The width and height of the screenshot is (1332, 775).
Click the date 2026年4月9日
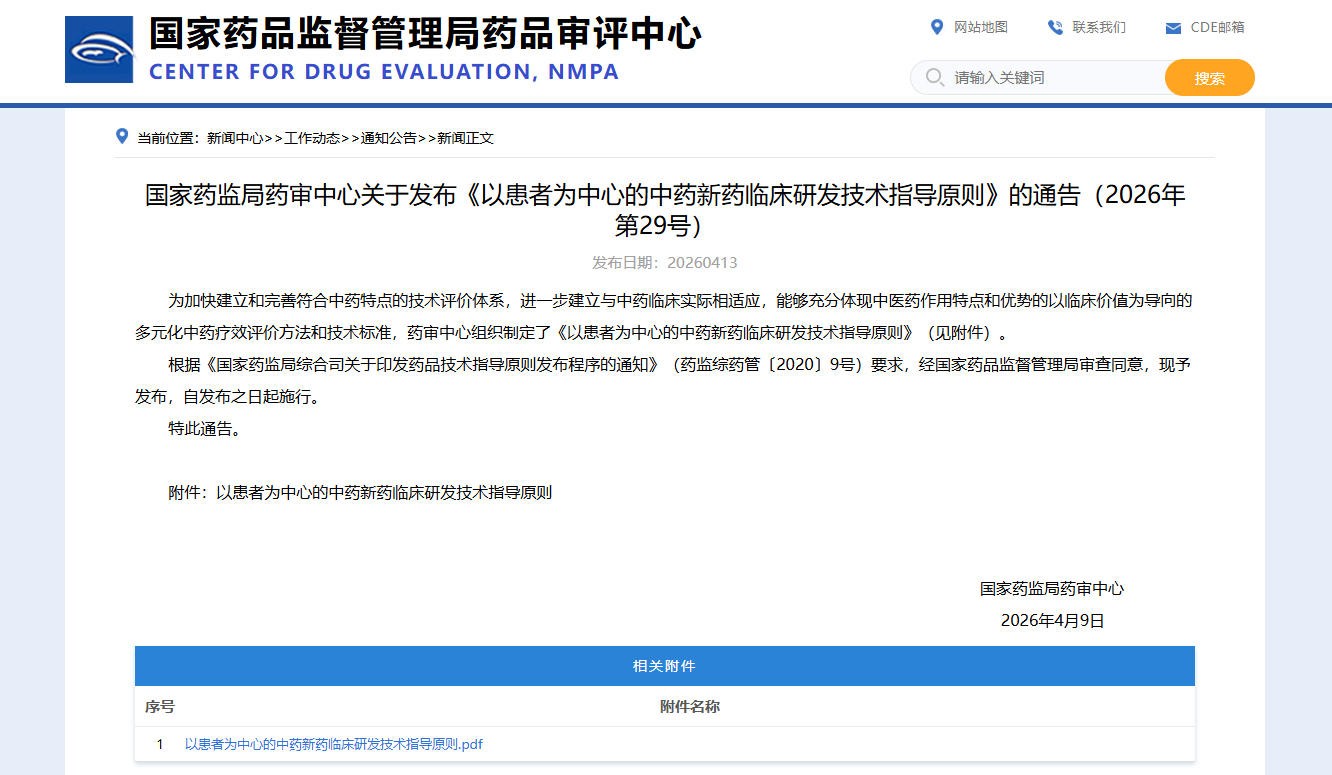(1053, 621)
